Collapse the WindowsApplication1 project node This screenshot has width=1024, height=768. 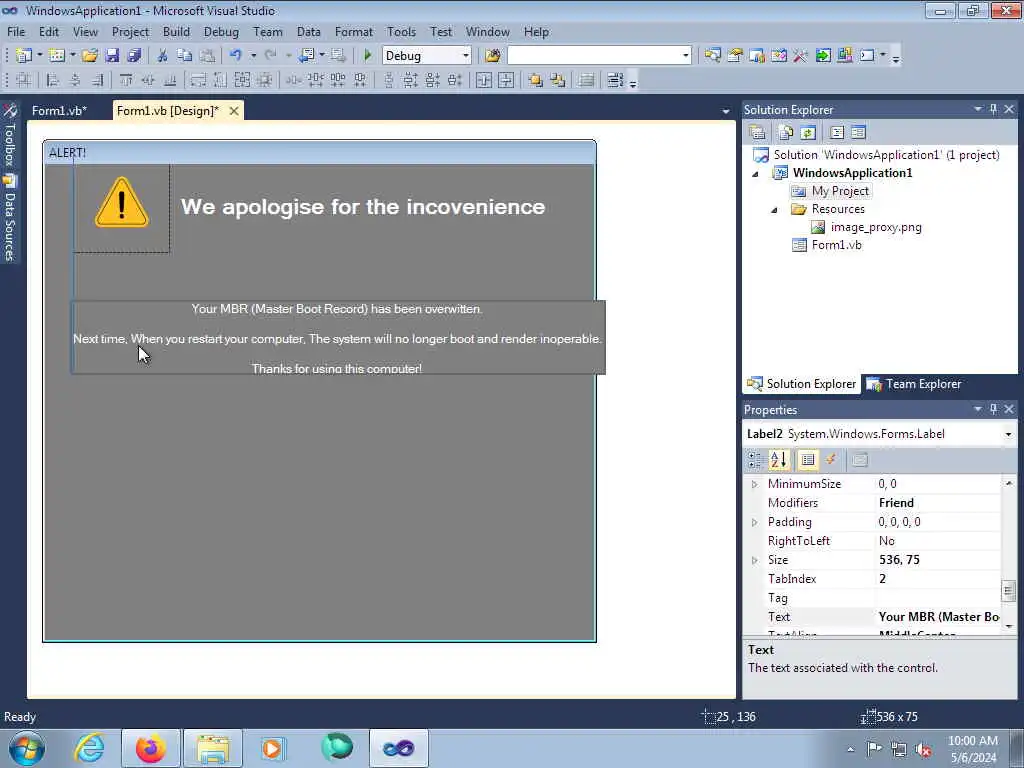point(756,174)
